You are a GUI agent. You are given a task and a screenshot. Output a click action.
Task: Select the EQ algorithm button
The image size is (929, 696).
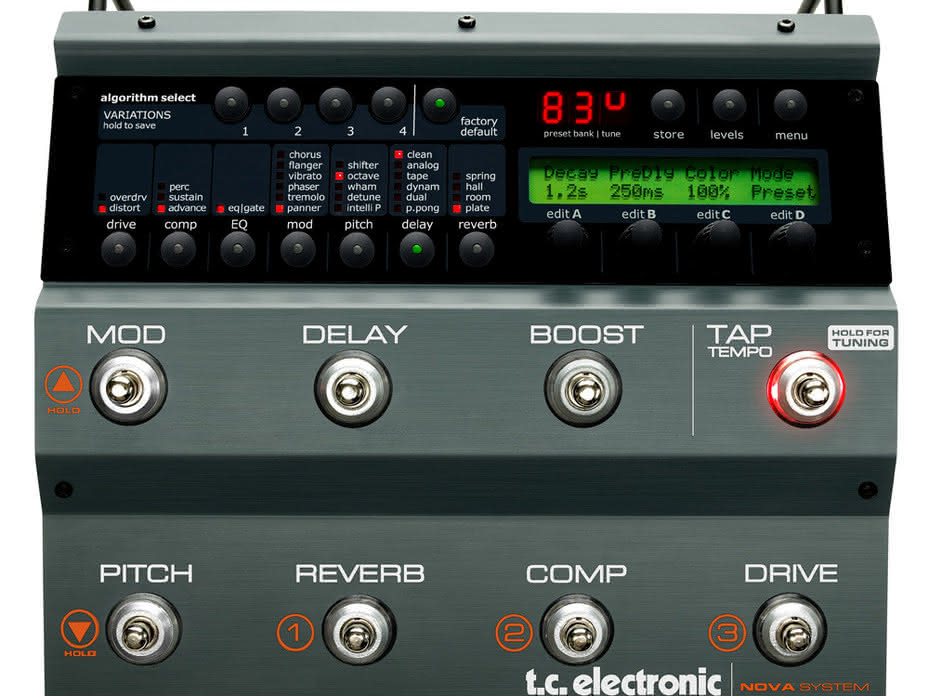click(x=238, y=249)
